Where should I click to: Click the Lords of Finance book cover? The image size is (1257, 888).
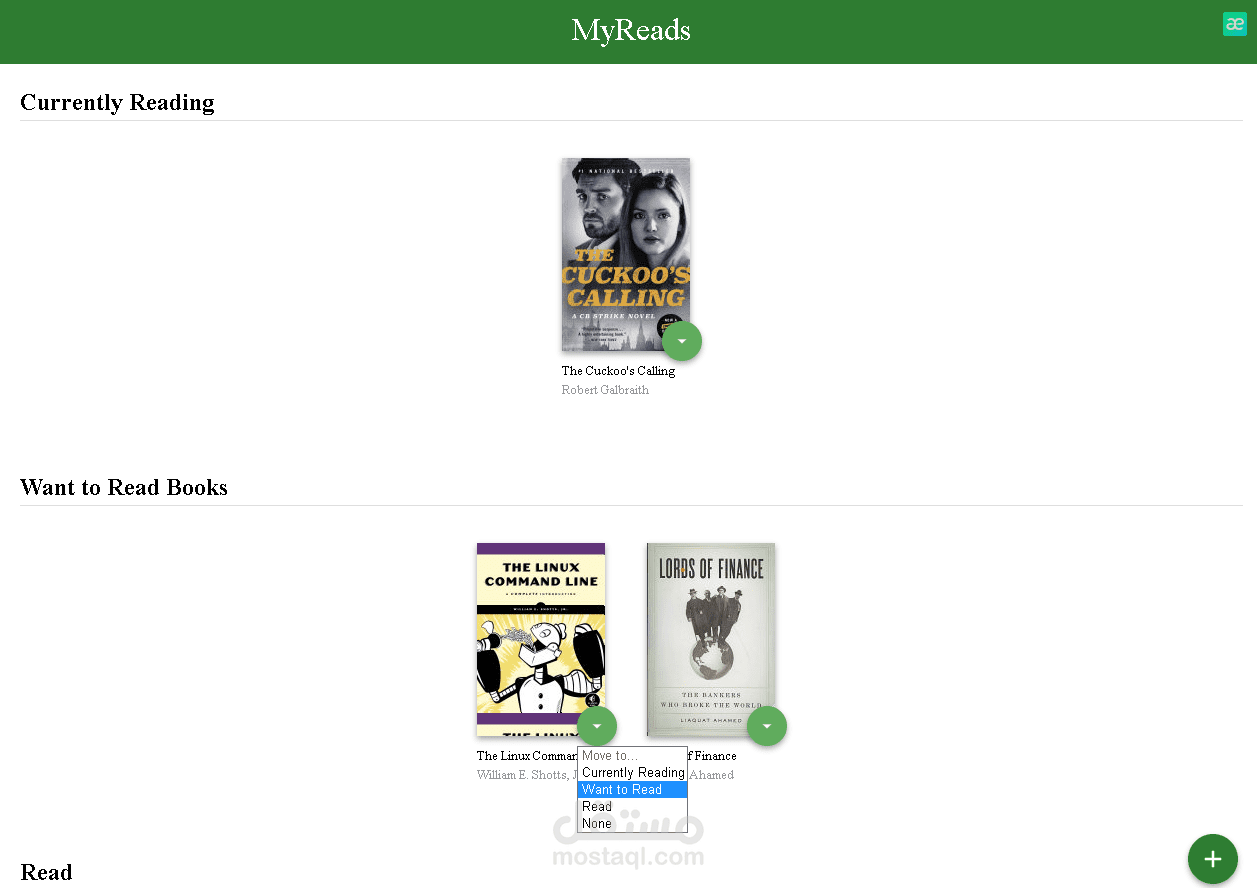tap(711, 639)
